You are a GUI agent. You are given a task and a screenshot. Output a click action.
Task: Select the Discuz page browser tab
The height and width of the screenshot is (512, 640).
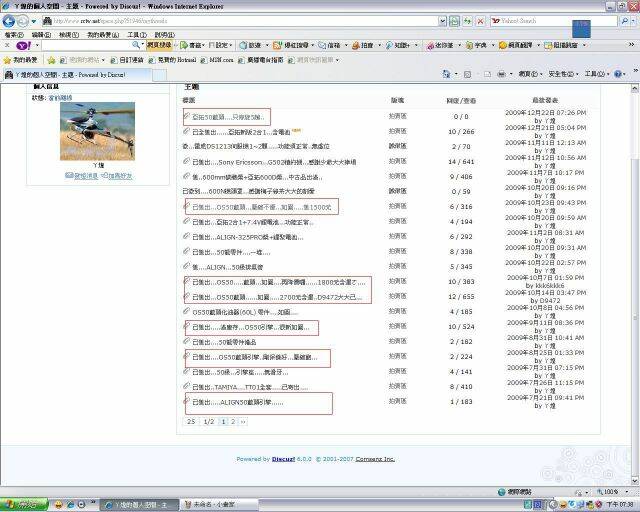[78, 75]
